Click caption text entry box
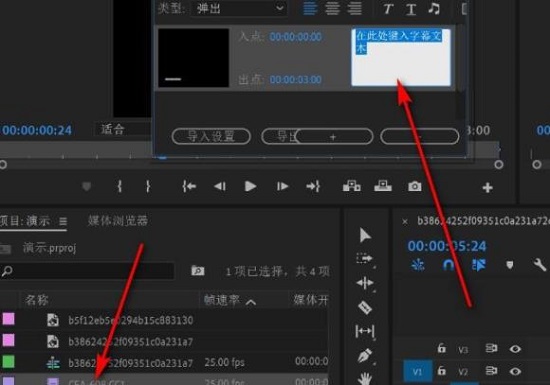Viewport: 550px width, 385px height. [x=401, y=57]
